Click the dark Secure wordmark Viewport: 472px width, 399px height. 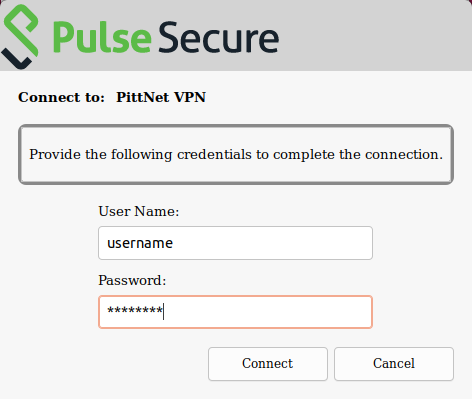click(219, 37)
